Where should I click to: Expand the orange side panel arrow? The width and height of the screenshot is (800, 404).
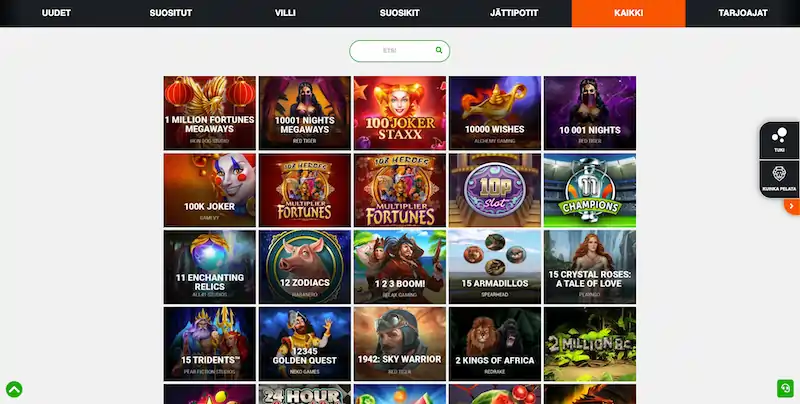pos(792,206)
